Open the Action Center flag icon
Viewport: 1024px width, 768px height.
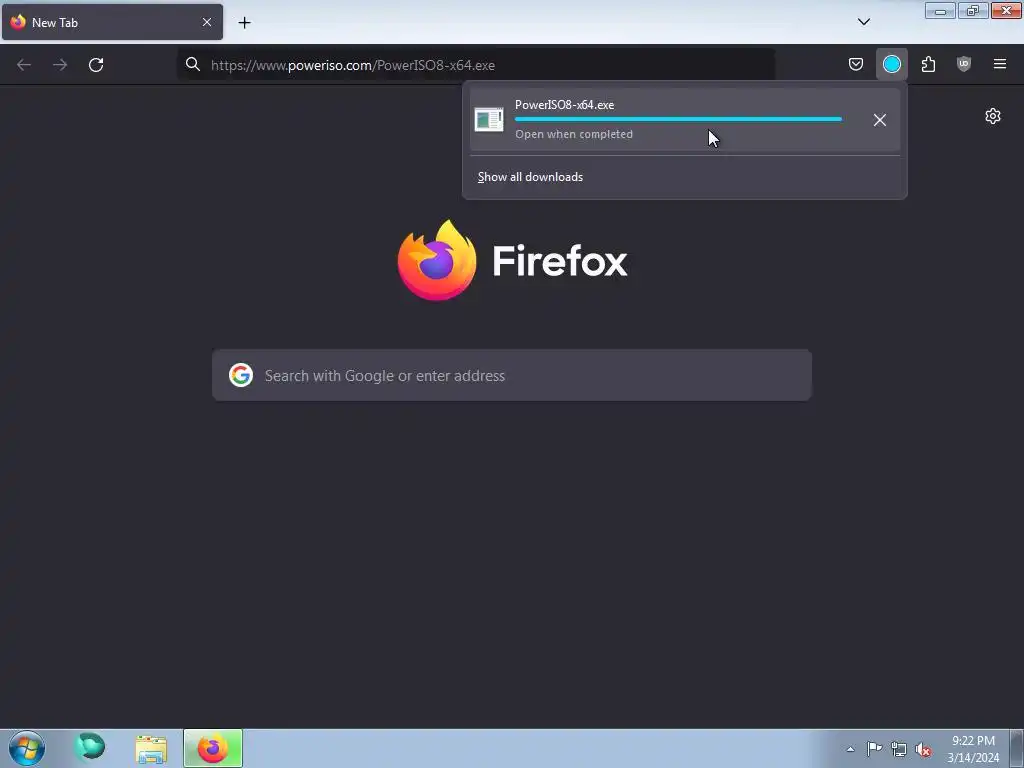(x=874, y=748)
